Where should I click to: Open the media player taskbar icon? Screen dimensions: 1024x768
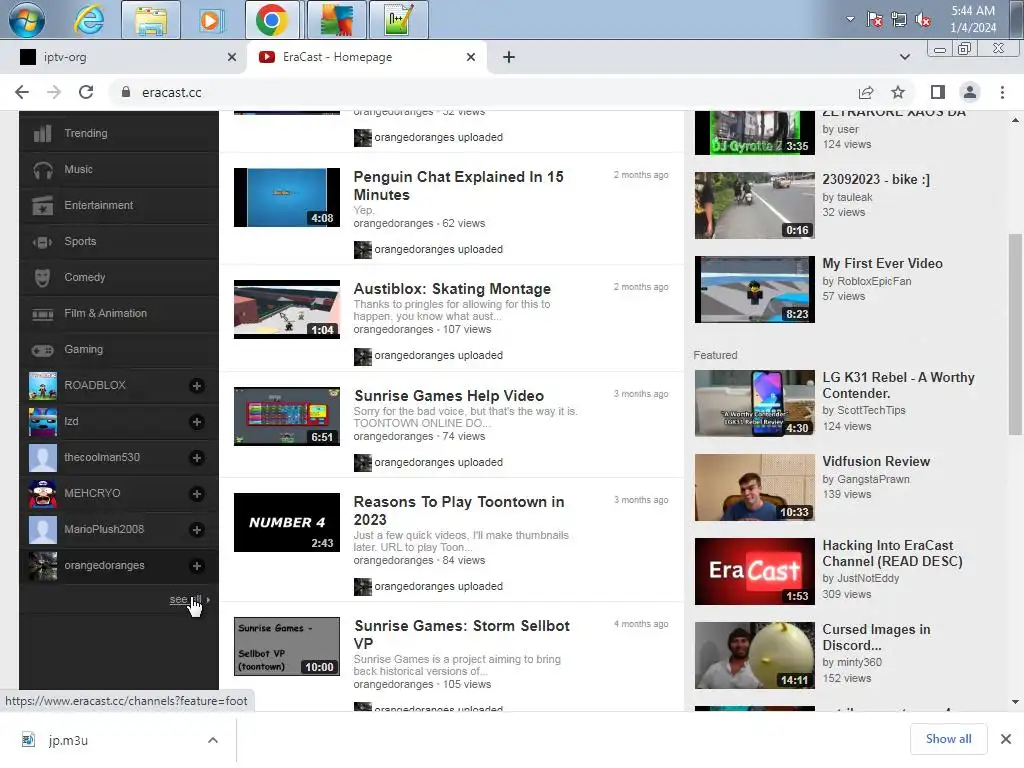(x=210, y=20)
